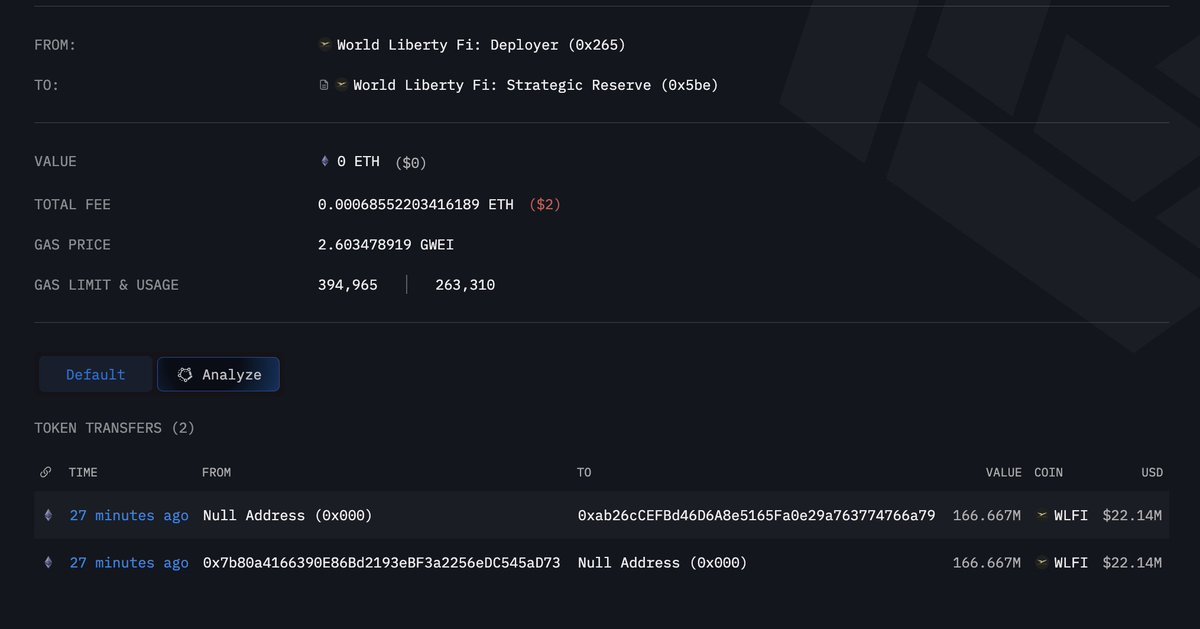This screenshot has width=1200, height=629.
Task: Click the VALUE column header
Action: tap(1002, 472)
